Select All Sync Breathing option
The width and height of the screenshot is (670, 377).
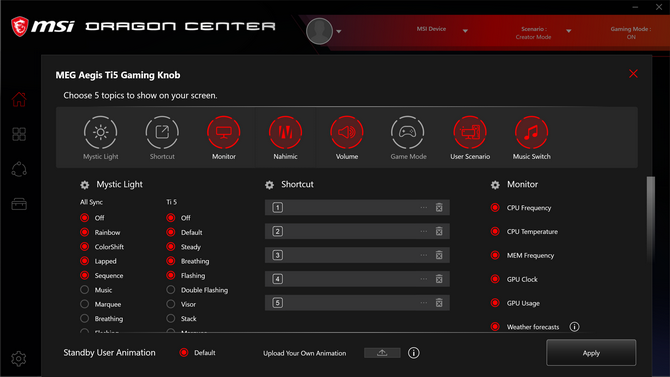point(85,319)
